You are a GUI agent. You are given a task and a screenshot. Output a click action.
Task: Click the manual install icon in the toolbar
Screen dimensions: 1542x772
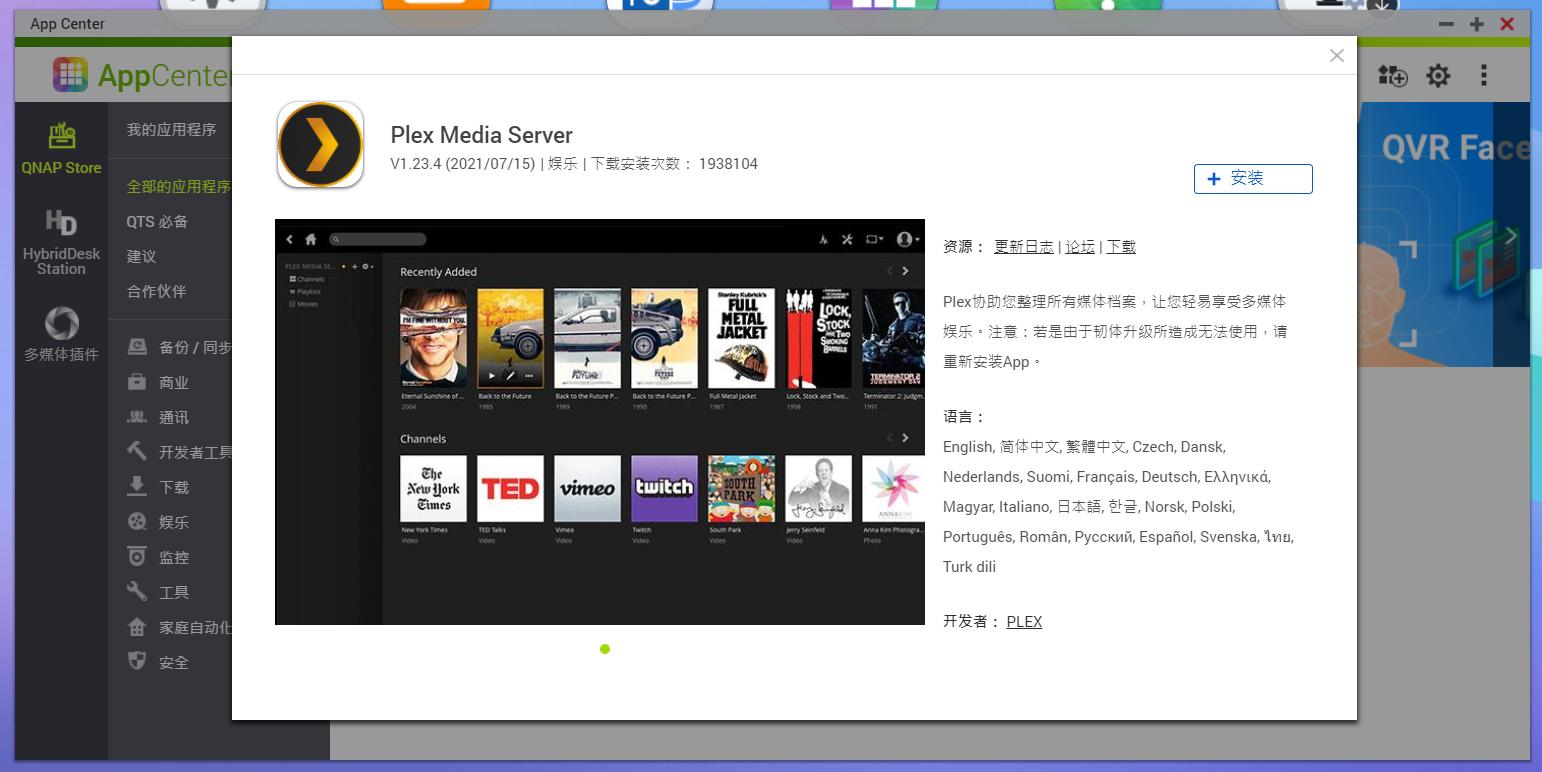pos(1392,75)
